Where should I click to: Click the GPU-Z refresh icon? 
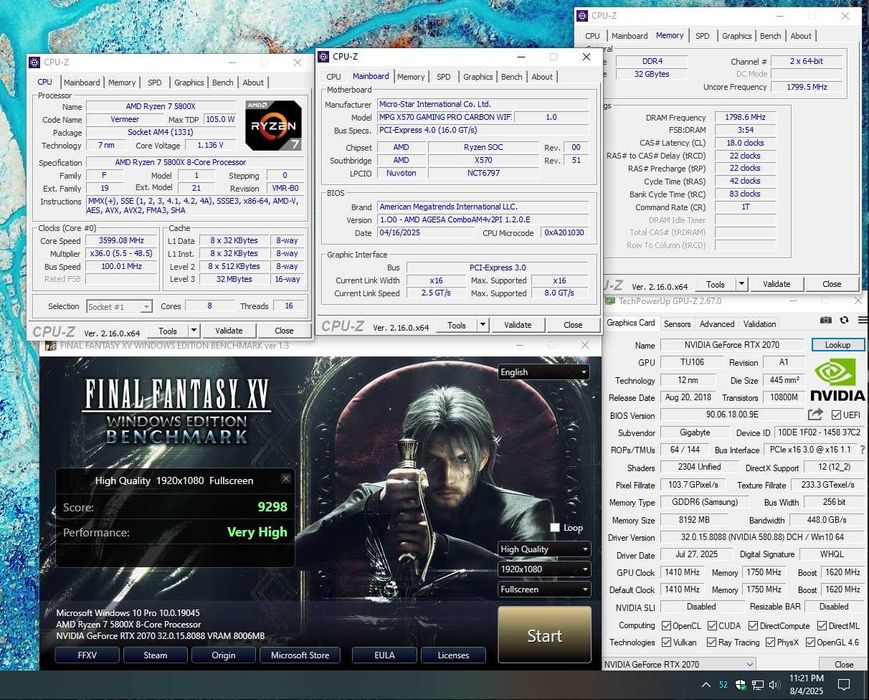tap(843, 320)
